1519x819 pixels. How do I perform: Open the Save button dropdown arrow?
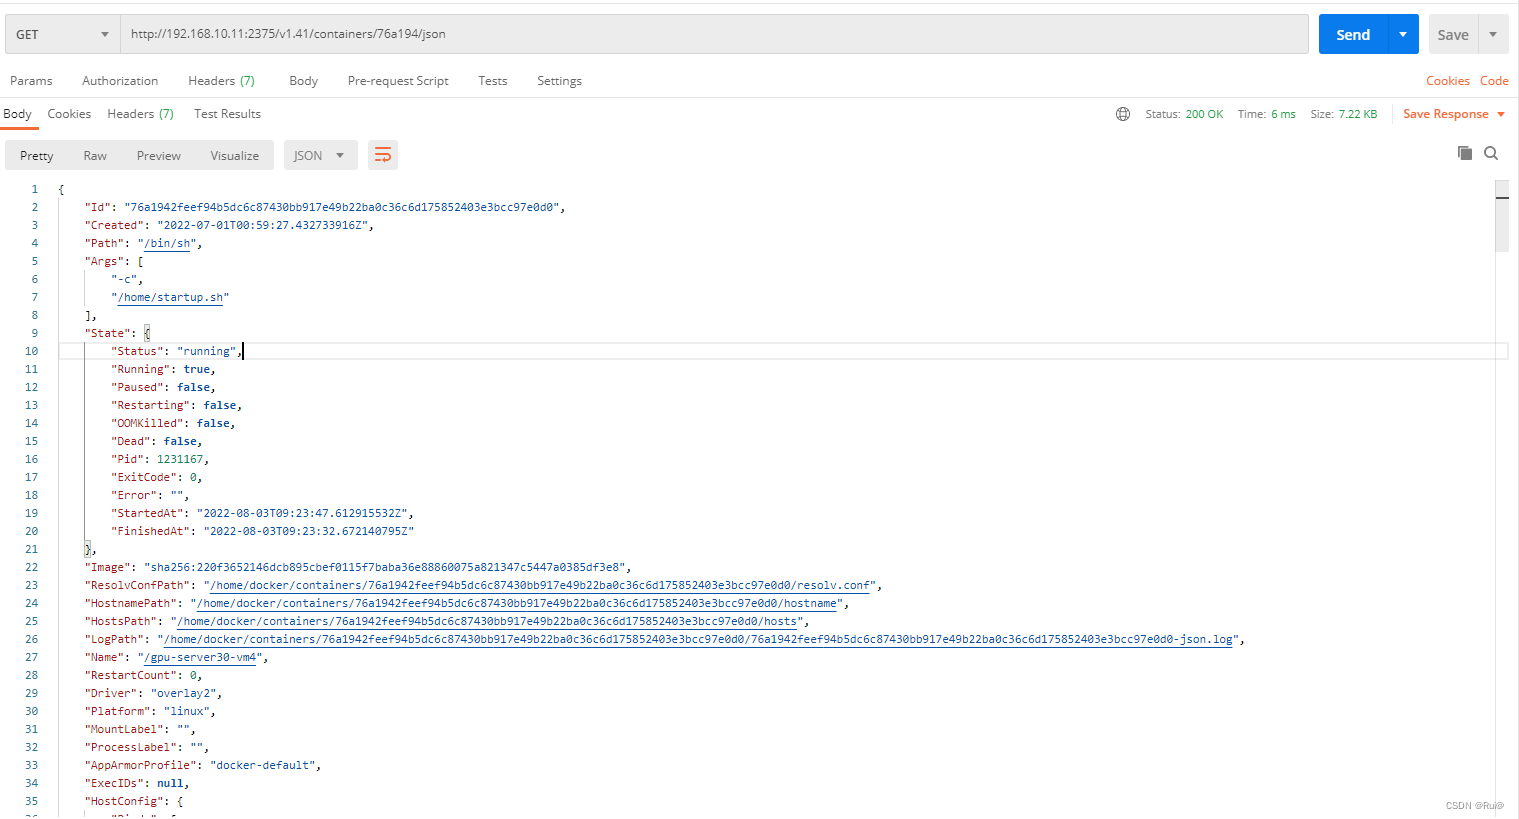tap(1494, 33)
